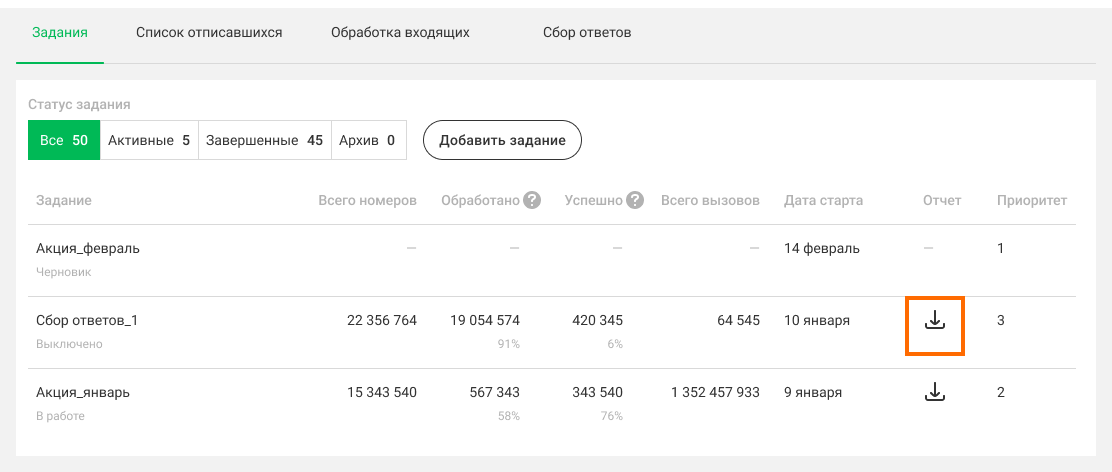The width and height of the screenshot is (1112, 472).
Task: Open the Акция_февраль task
Action: pyautogui.click(x=88, y=249)
